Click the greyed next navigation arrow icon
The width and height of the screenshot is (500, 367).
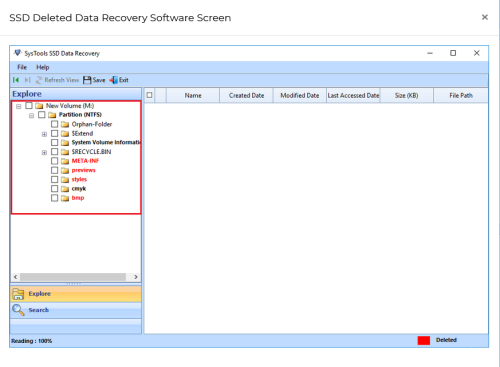[x=27, y=80]
